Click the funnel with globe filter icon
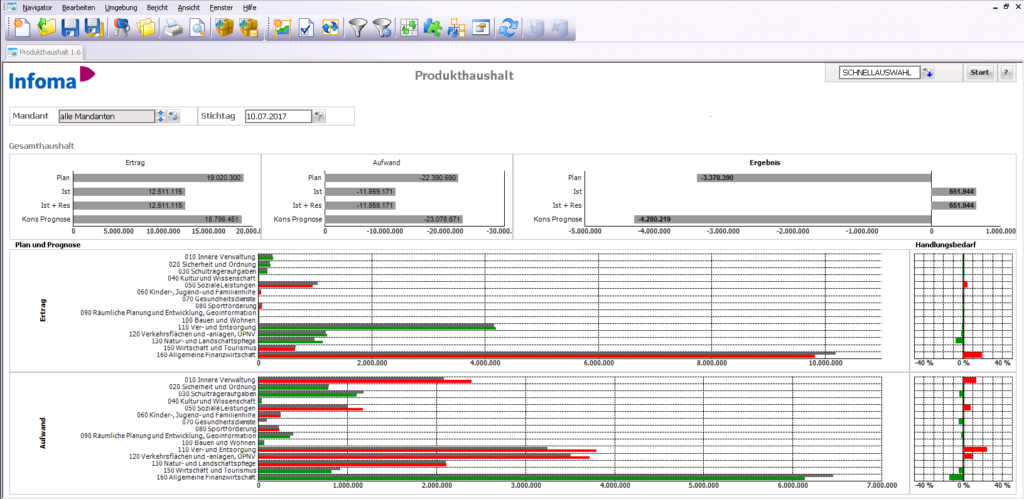The image size is (1024, 499). (381, 27)
